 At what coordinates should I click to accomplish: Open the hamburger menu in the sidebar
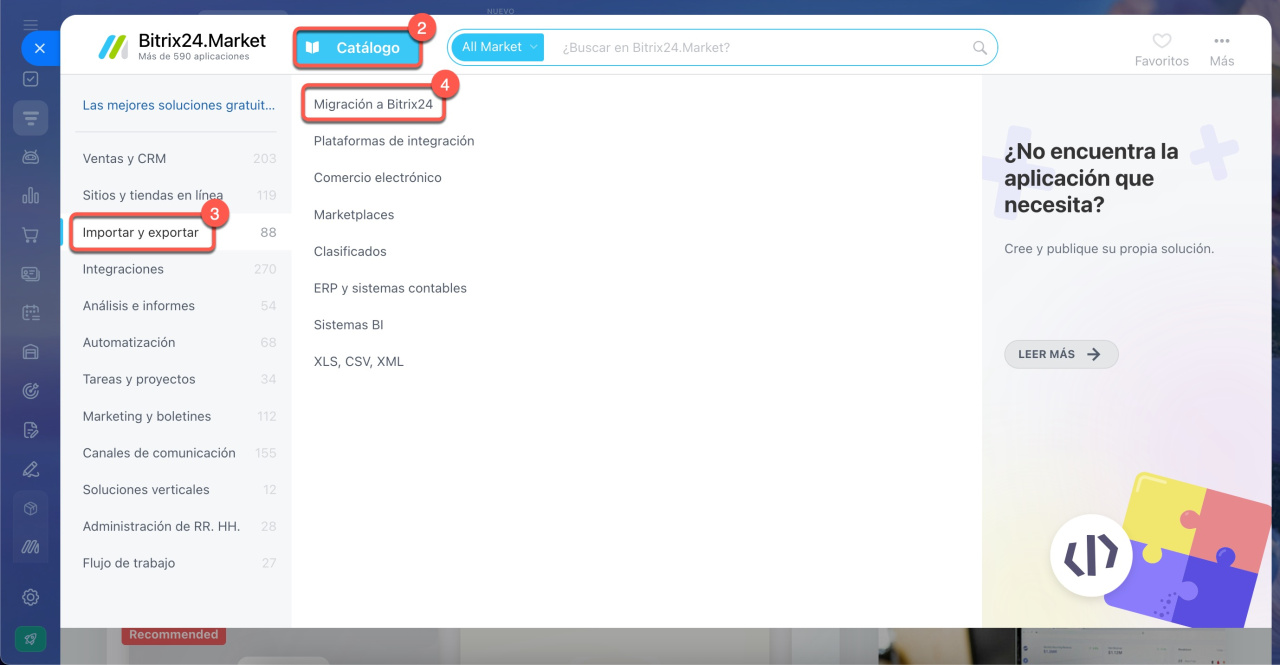[31, 24]
